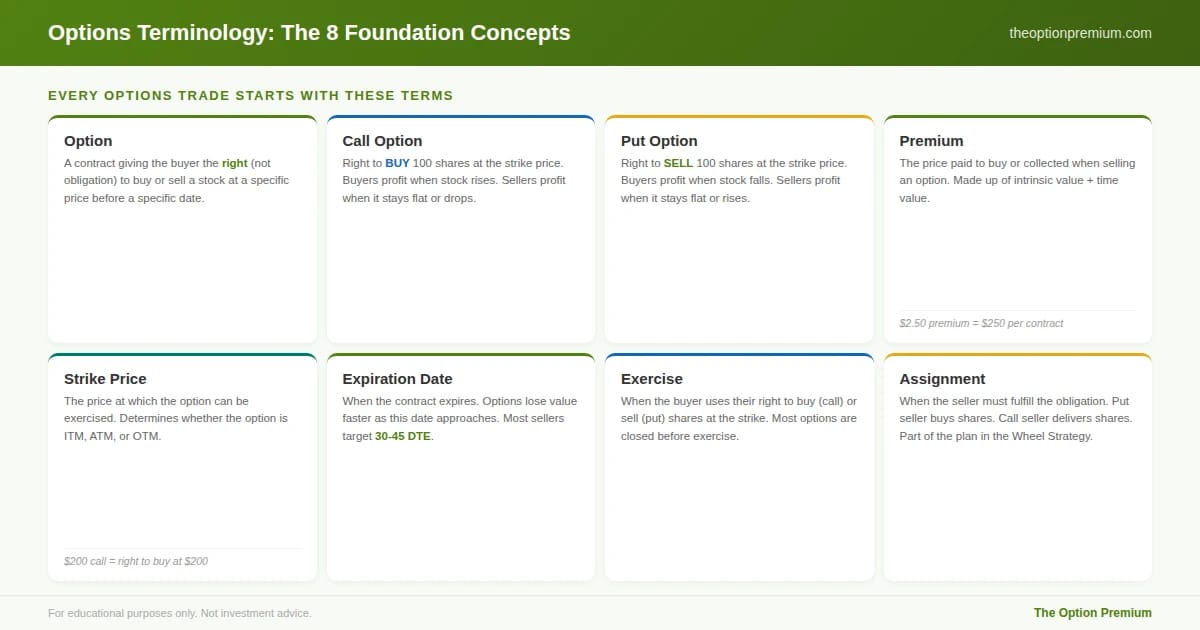This screenshot has width=1200, height=630.
Task: Select the Option card title
Action: [88, 141]
